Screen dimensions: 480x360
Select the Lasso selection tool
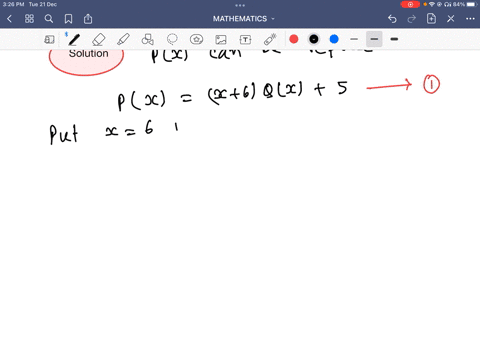pos(172,39)
